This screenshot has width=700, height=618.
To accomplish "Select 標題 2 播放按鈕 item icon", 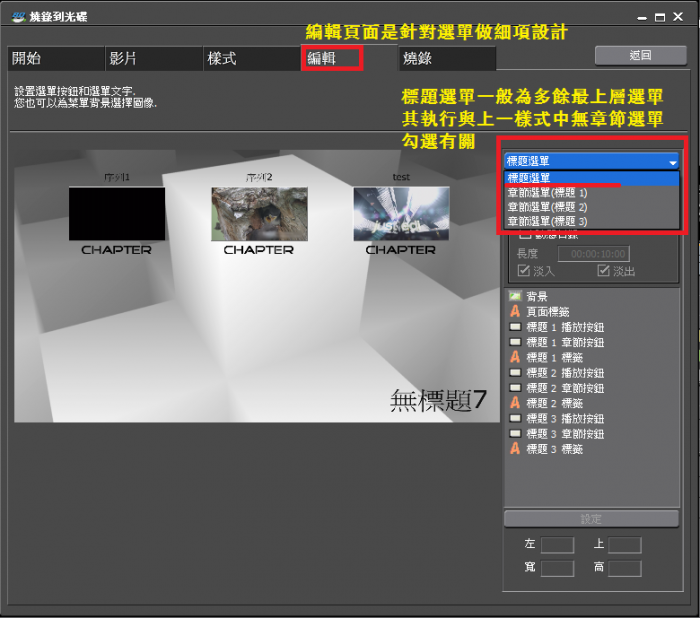I will point(515,373).
